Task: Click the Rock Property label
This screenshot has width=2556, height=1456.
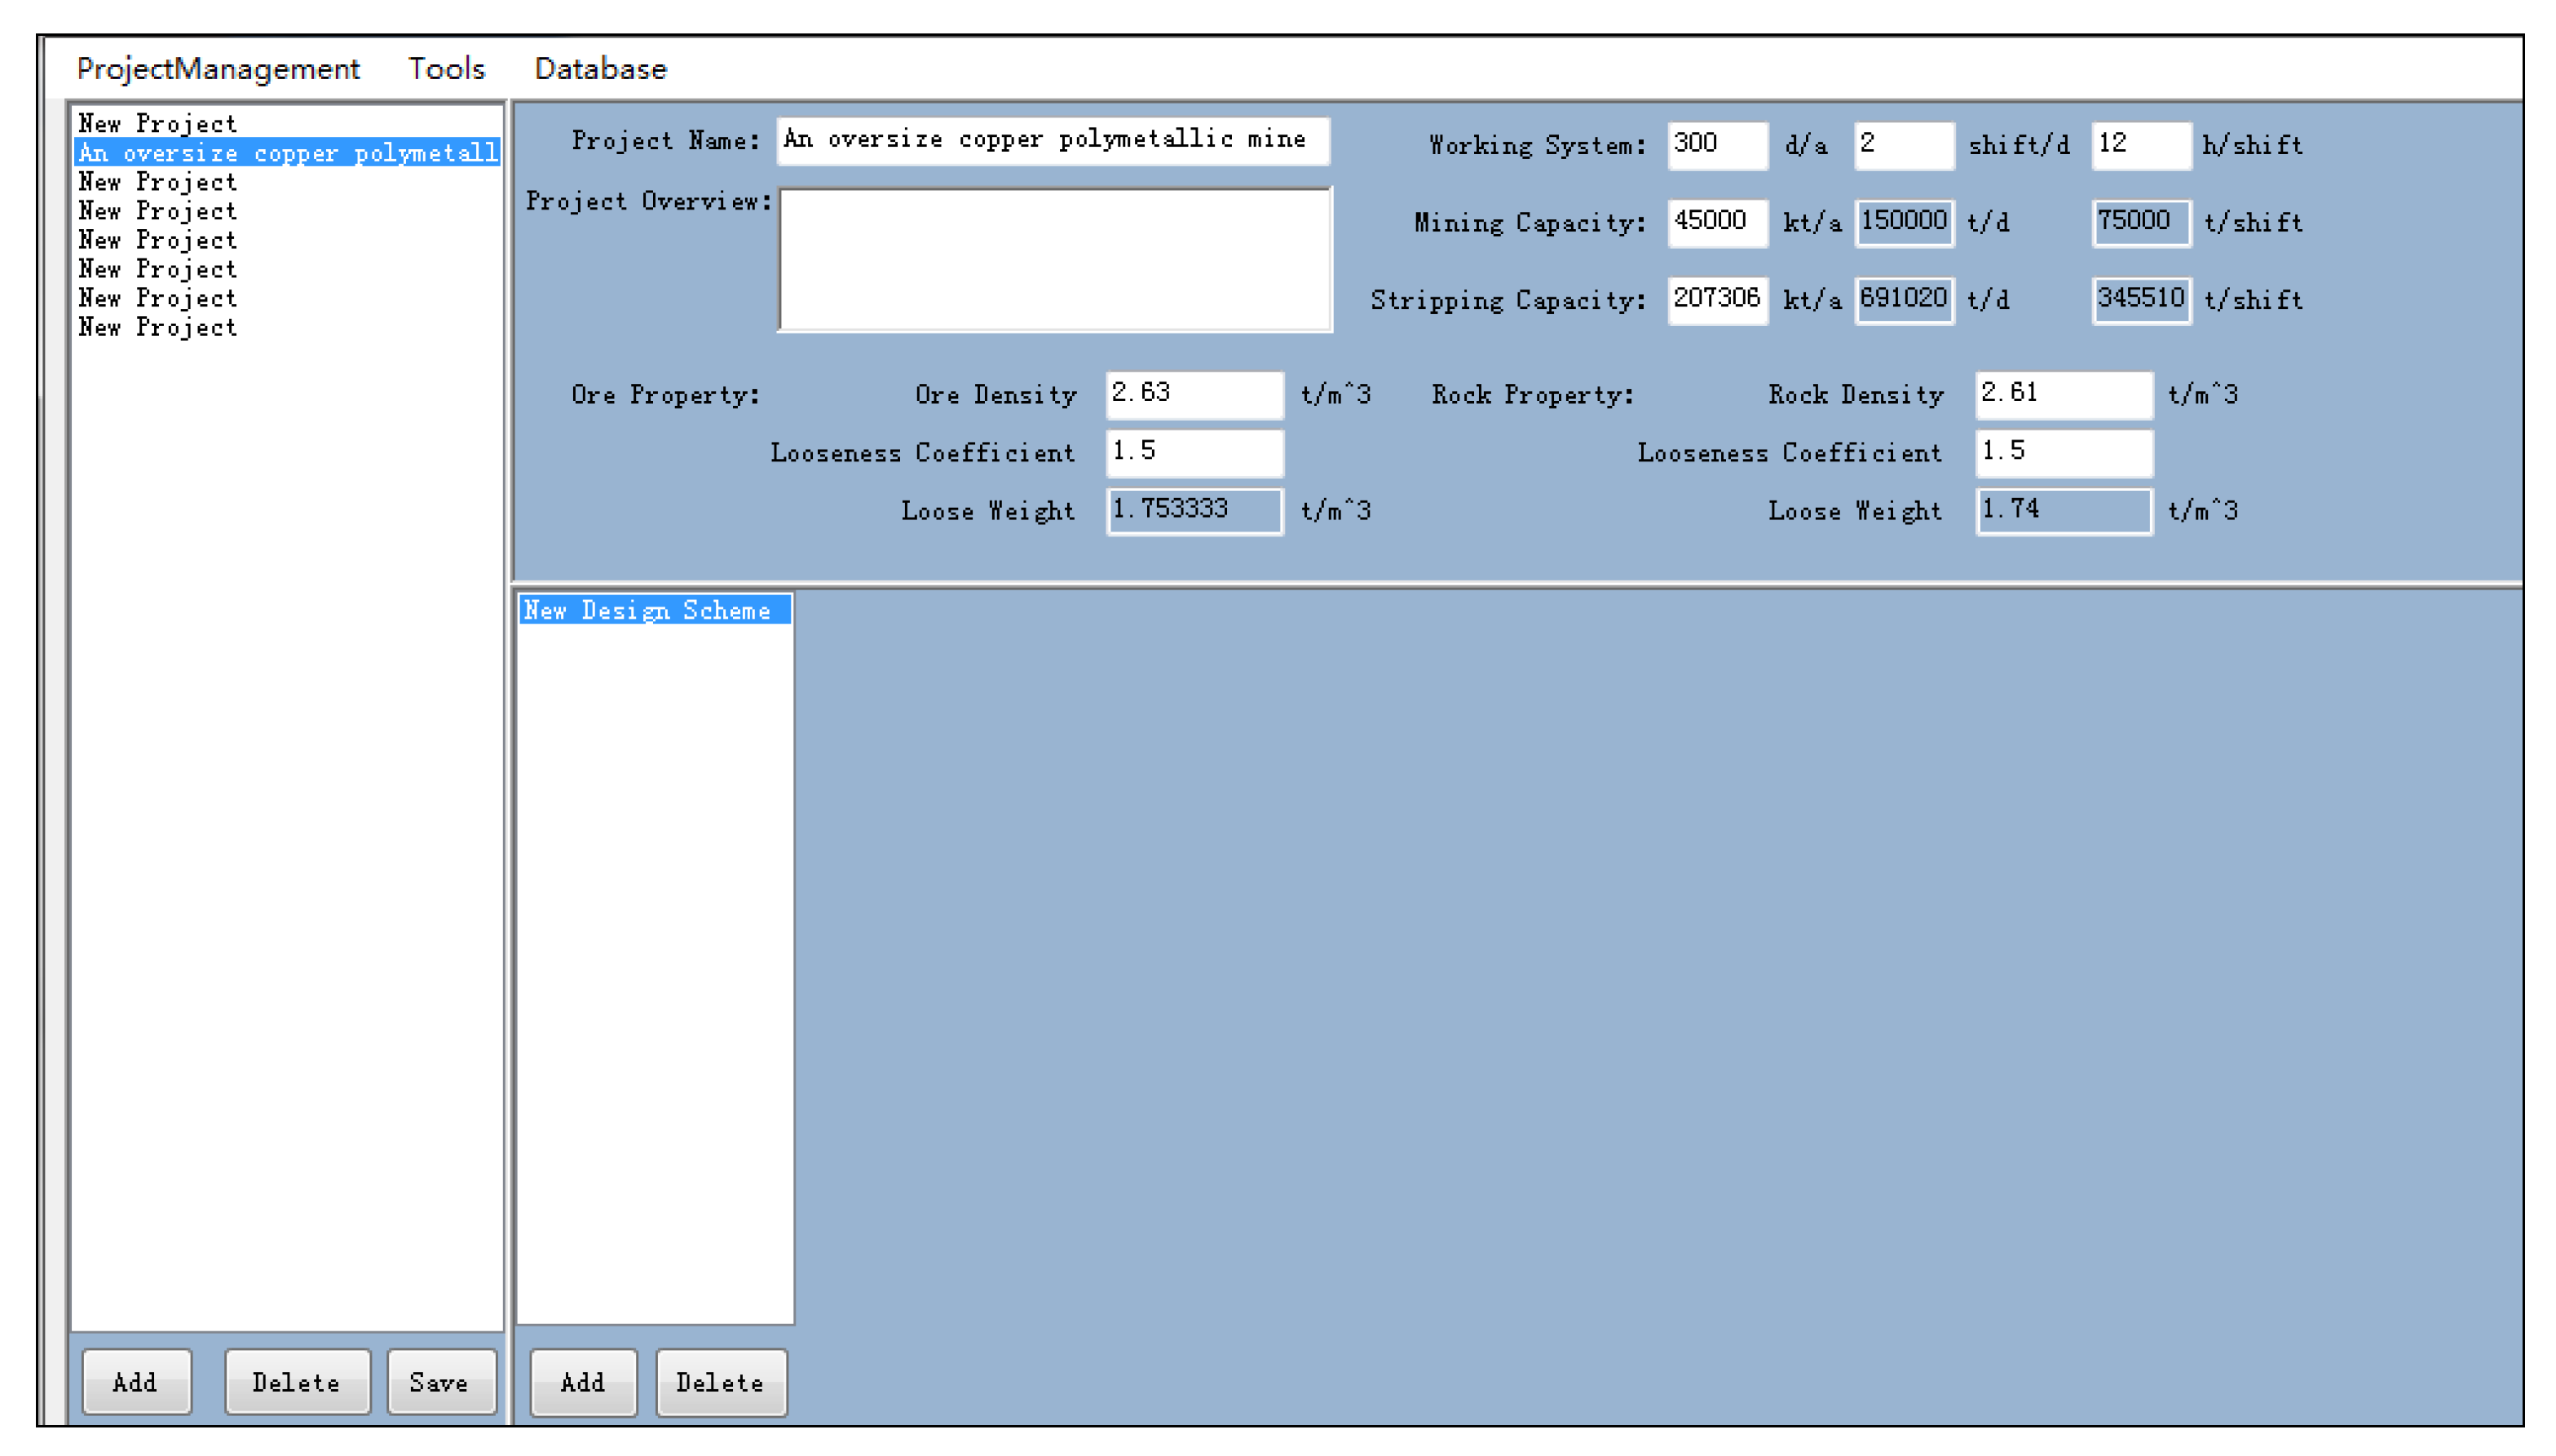Action: click(1532, 395)
